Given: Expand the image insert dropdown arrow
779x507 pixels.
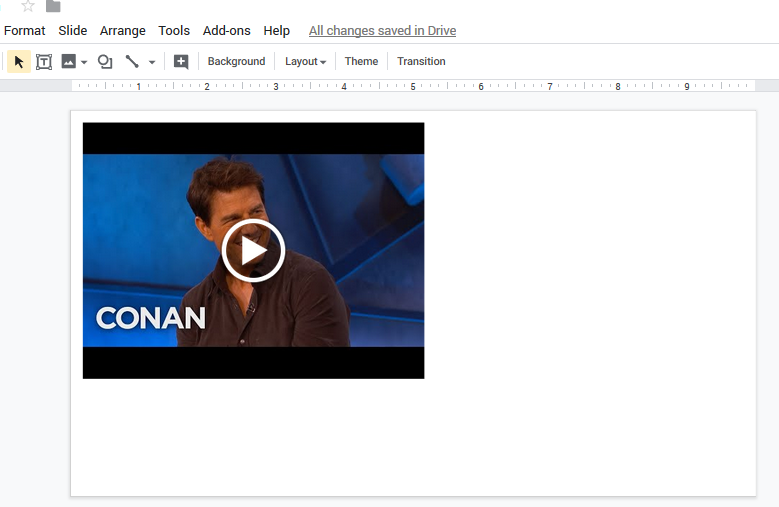Looking at the screenshot, I should [84, 62].
